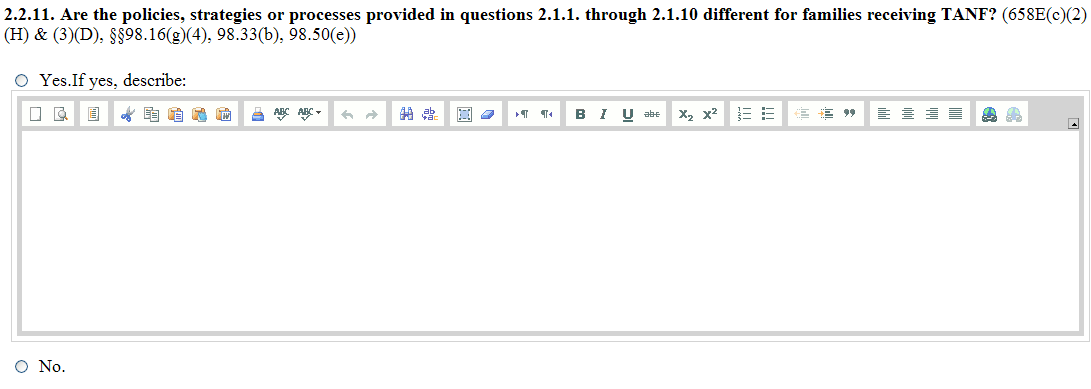Insert a block quote

pyautogui.click(x=850, y=114)
